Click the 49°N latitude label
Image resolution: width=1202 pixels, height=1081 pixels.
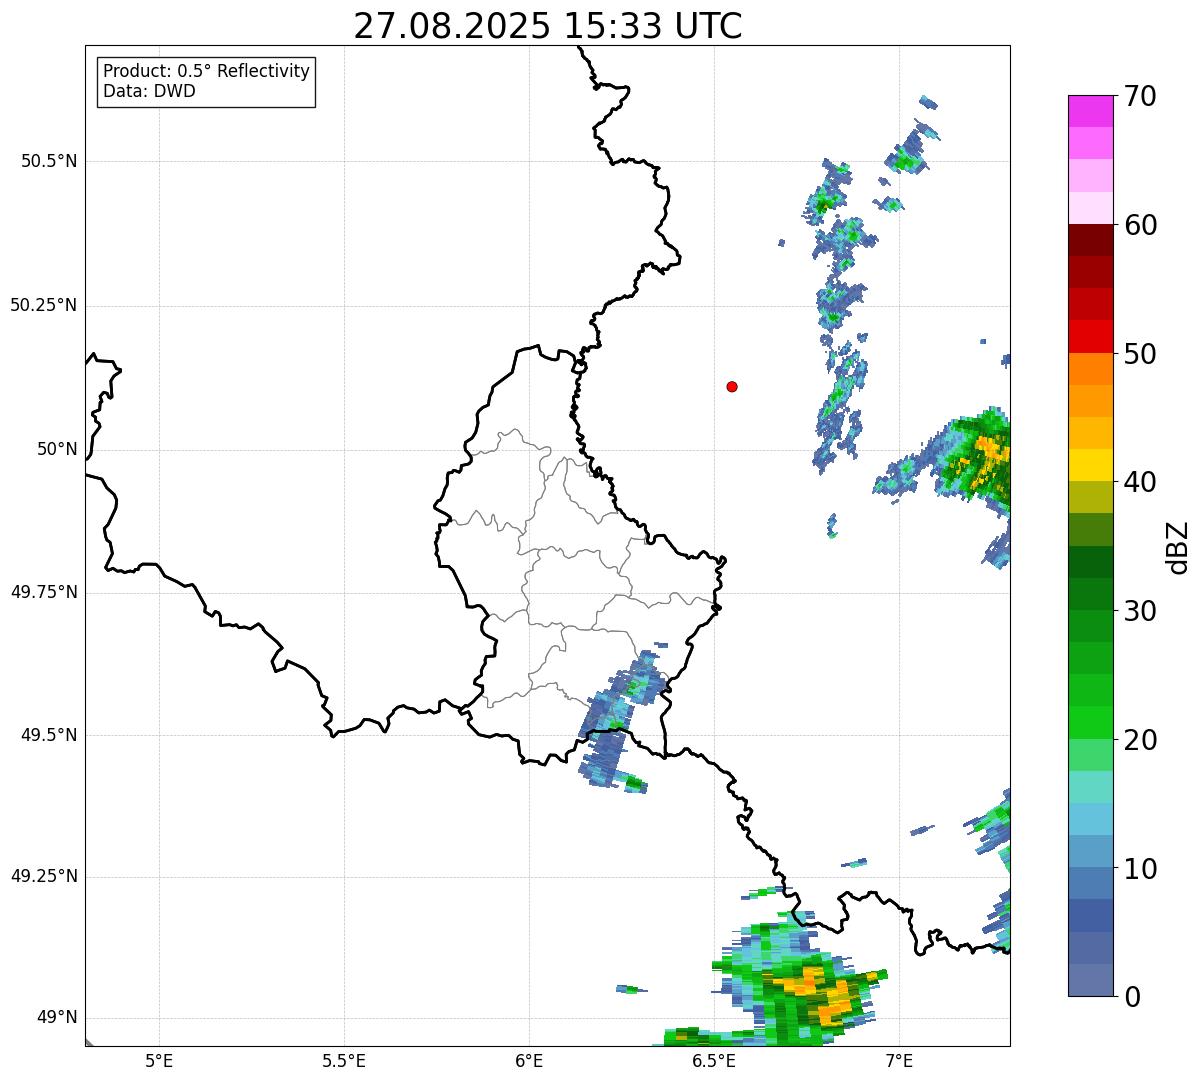pyautogui.click(x=57, y=1018)
